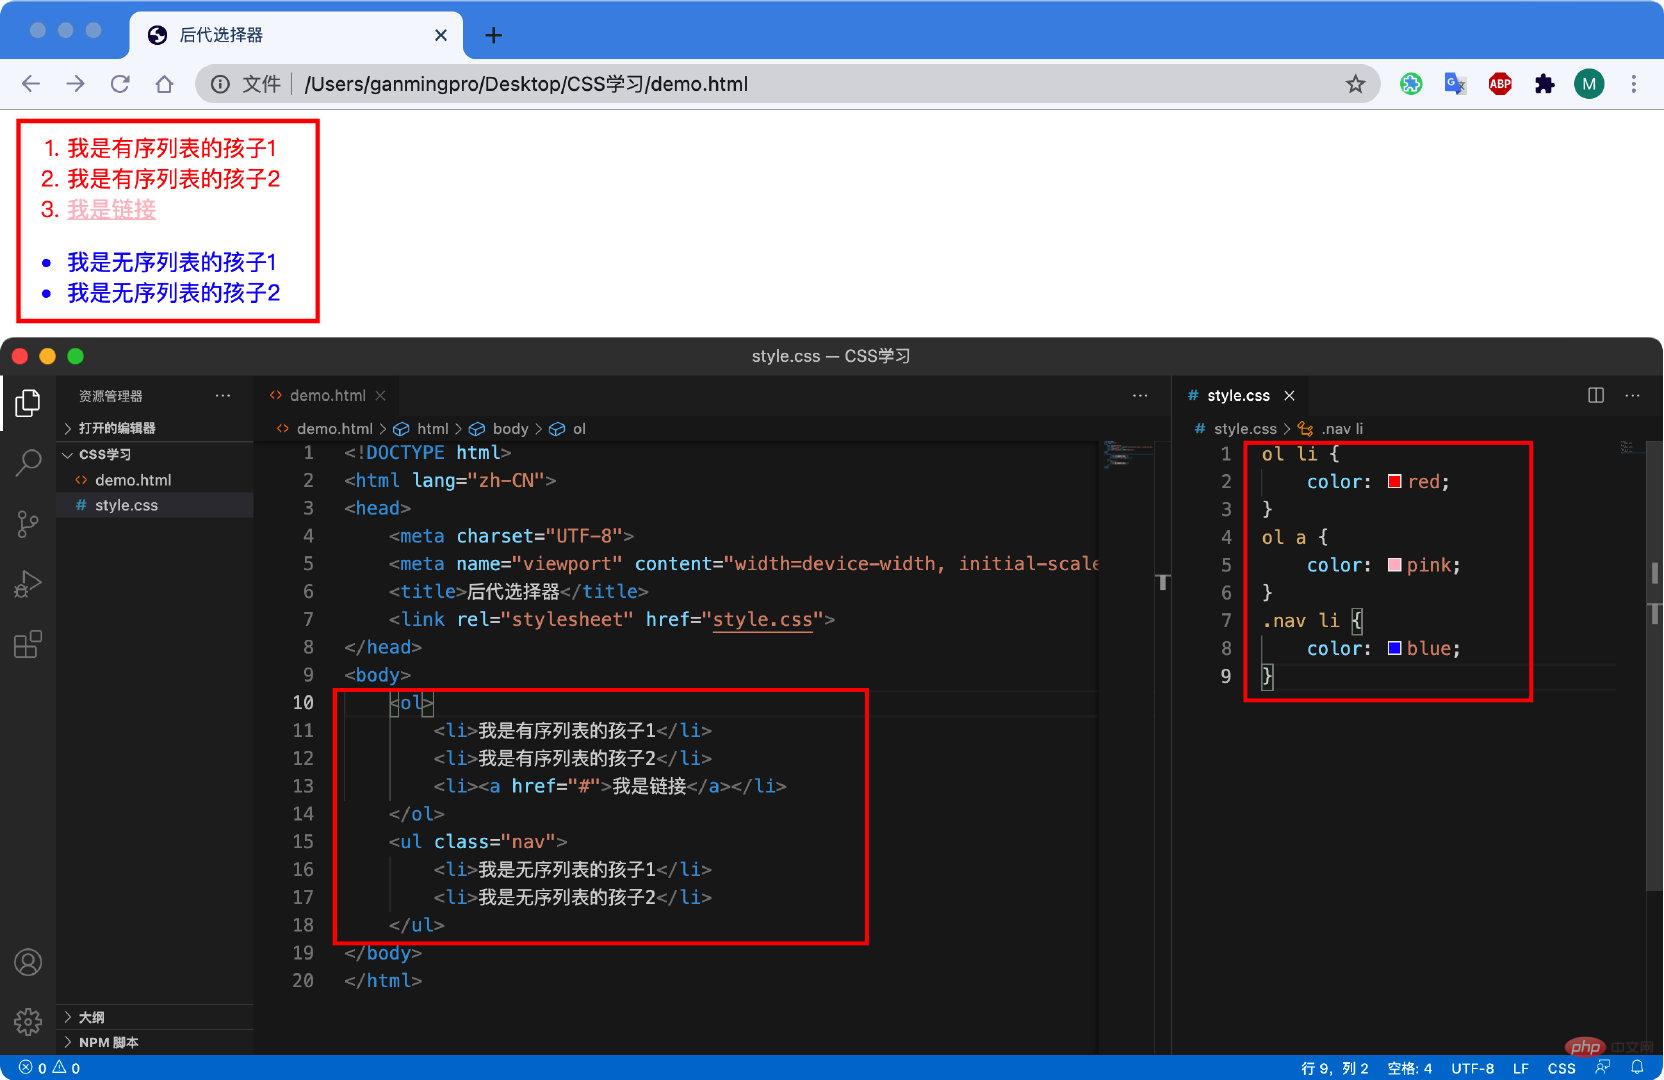The image size is (1664, 1080).
Task: Close the 后代选择器 browser tab
Action: click(x=440, y=35)
